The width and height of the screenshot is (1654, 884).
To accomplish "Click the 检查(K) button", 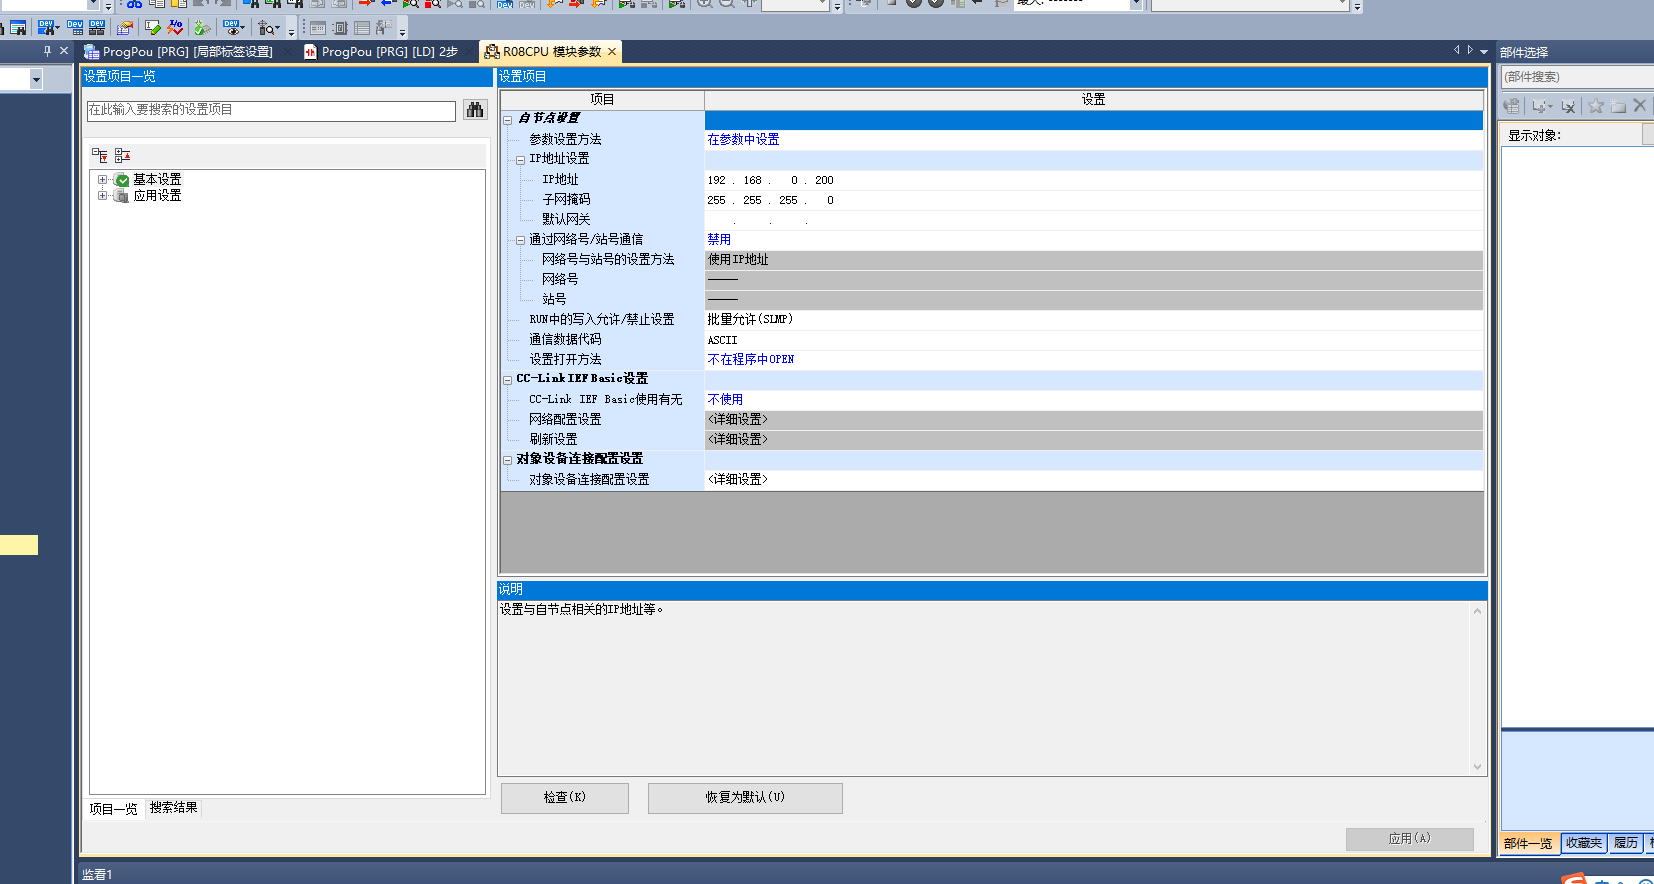I will coord(564,798).
